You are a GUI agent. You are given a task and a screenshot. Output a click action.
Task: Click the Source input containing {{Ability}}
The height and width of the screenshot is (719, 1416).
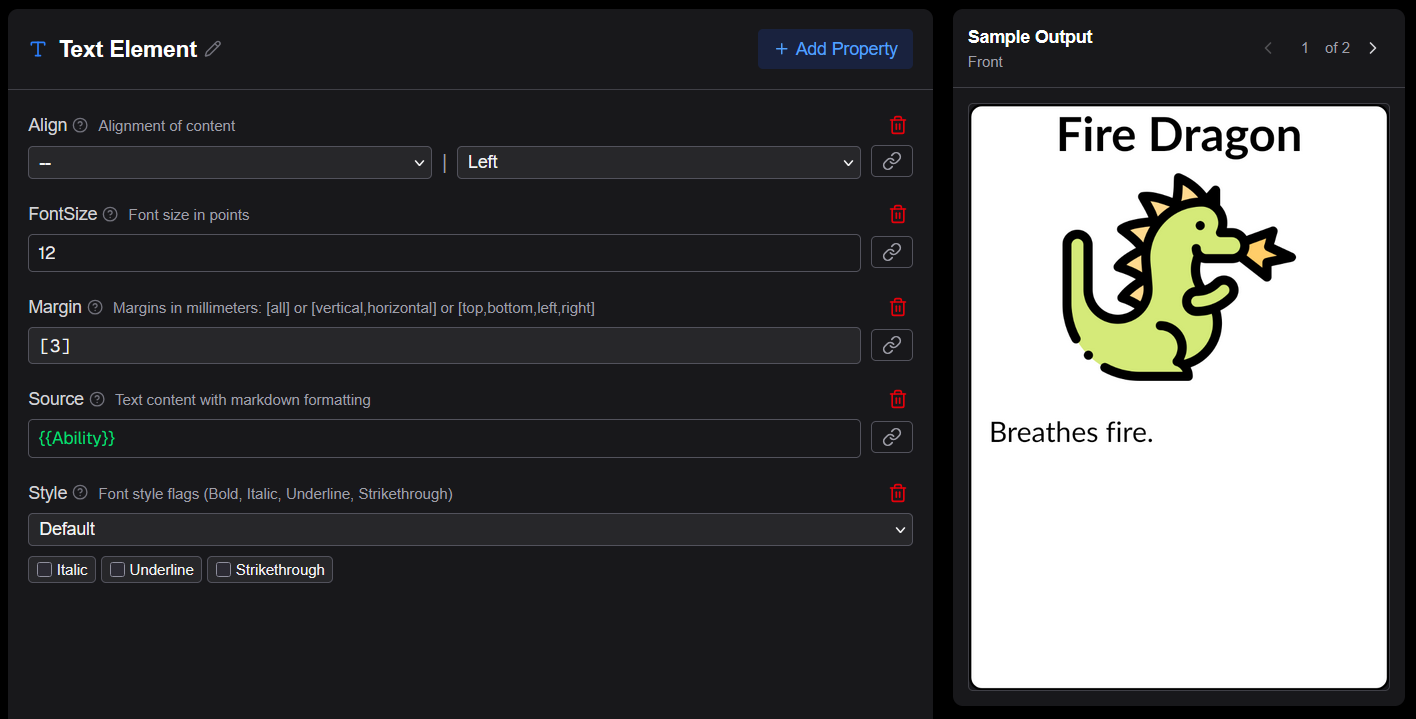(444, 438)
